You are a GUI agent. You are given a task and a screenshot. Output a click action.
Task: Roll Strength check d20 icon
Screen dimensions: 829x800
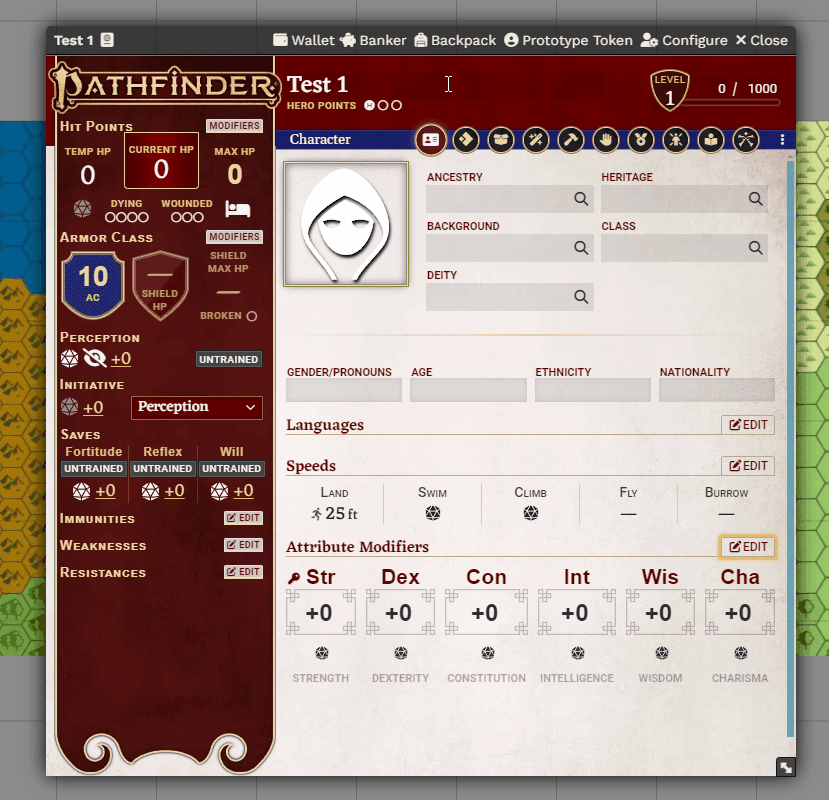(x=321, y=654)
